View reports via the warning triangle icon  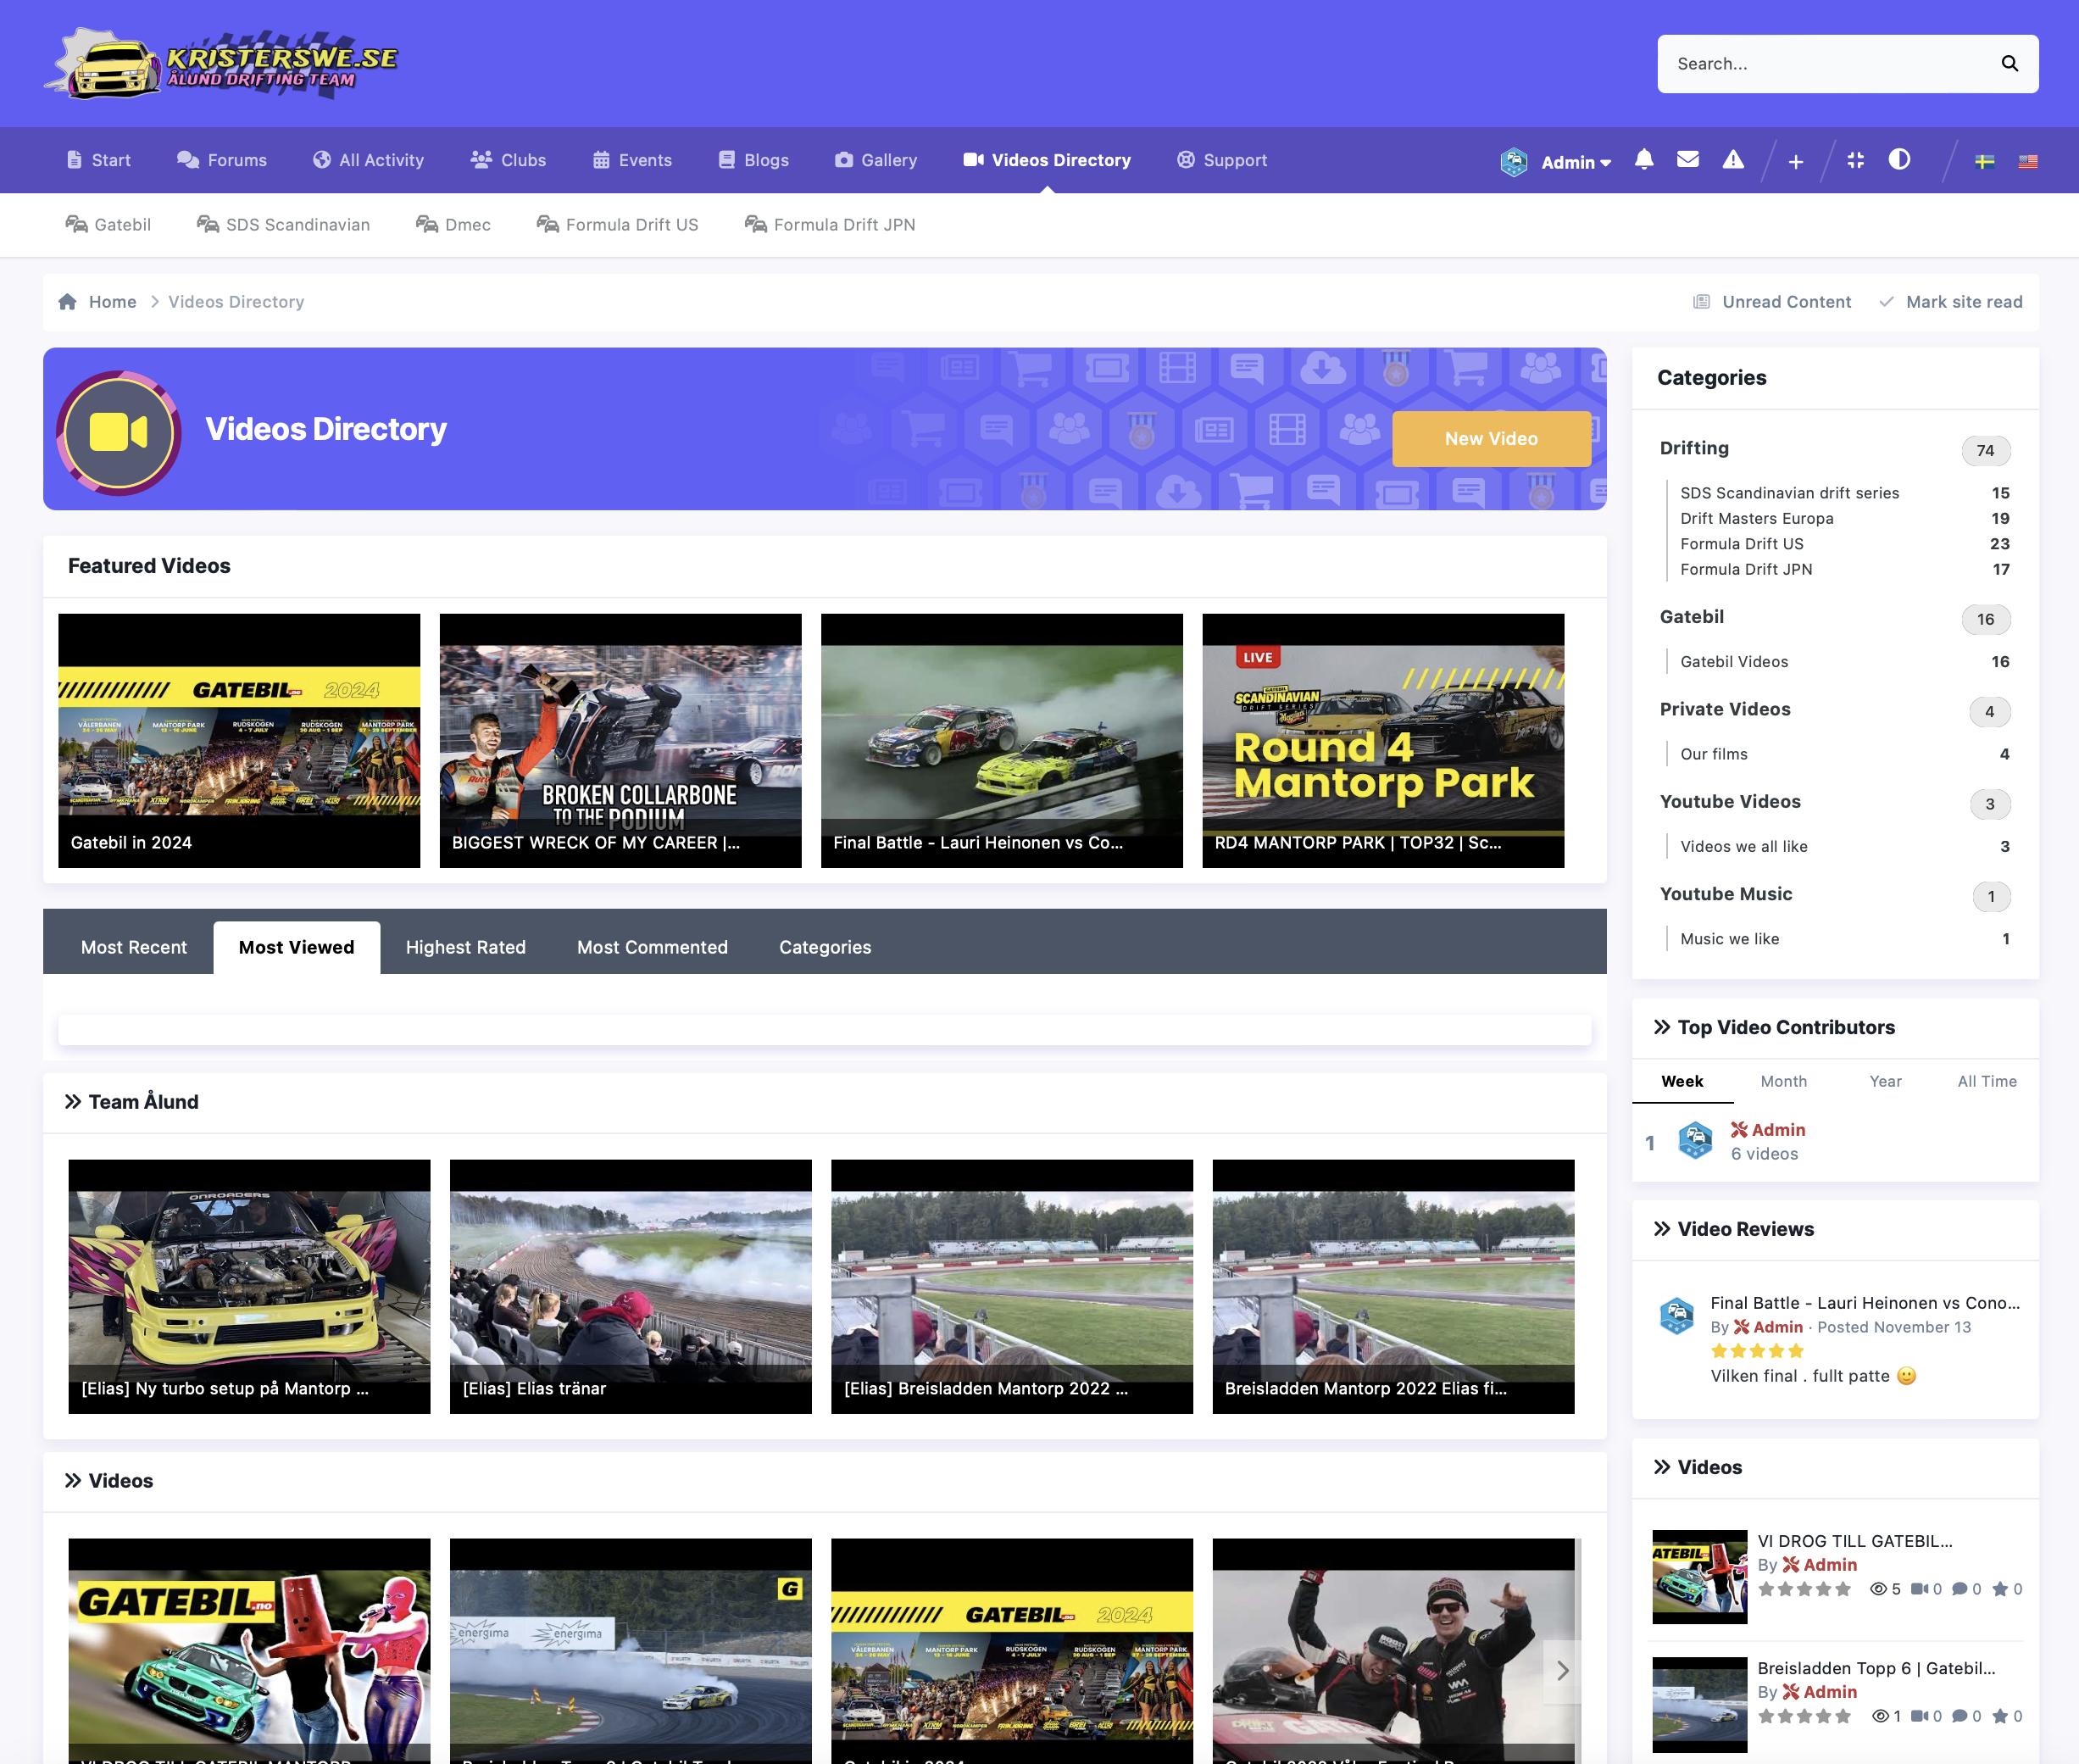1732,160
